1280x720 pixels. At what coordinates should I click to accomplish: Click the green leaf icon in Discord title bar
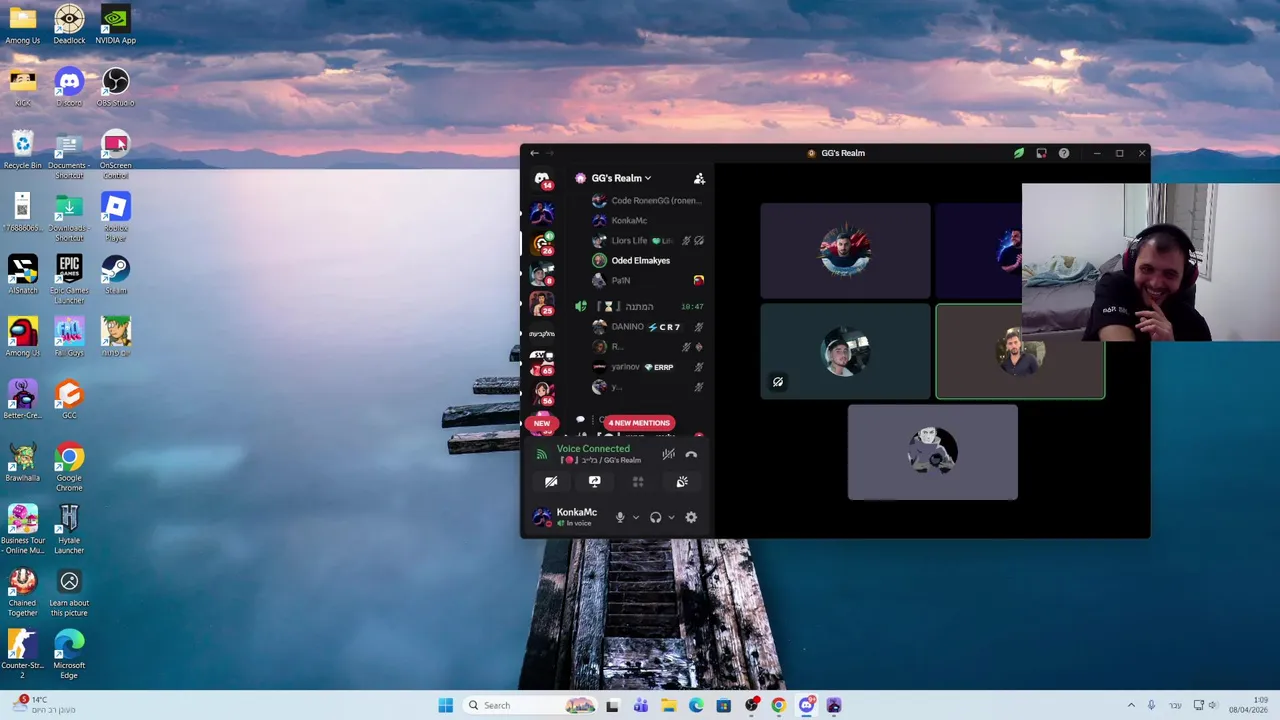click(x=1019, y=153)
